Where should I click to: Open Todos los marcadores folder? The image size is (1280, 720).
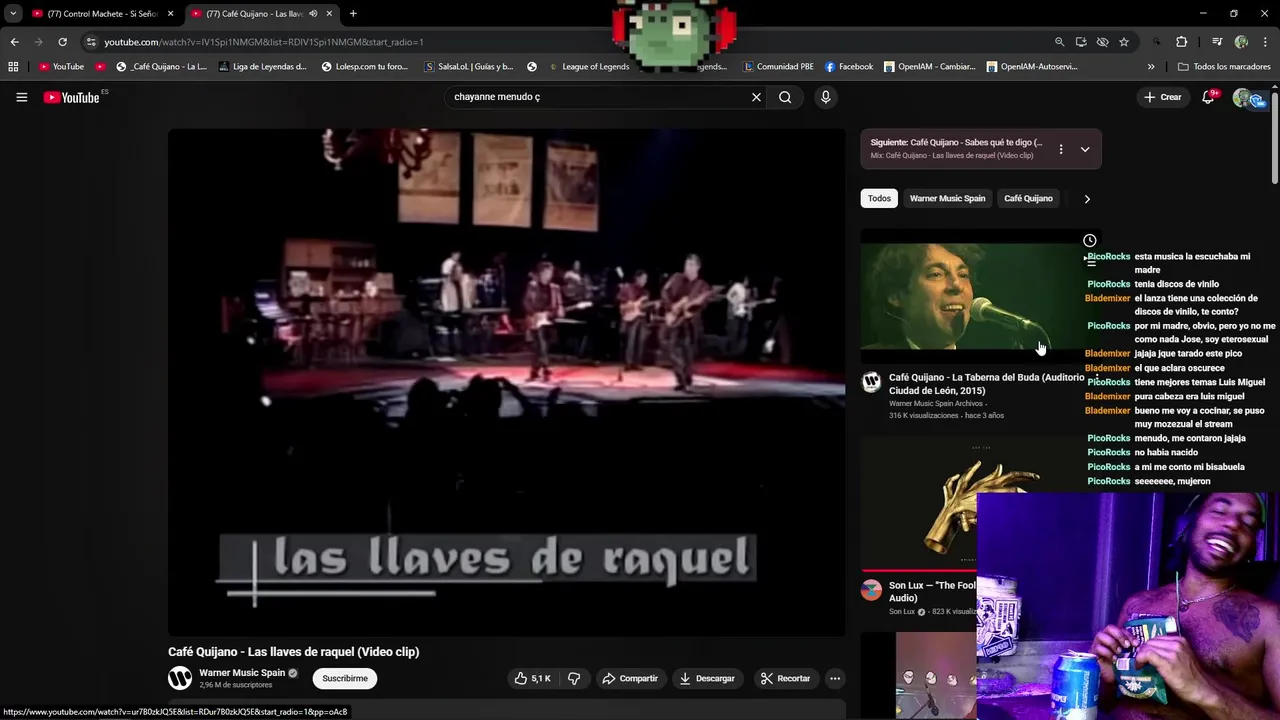(x=1224, y=67)
